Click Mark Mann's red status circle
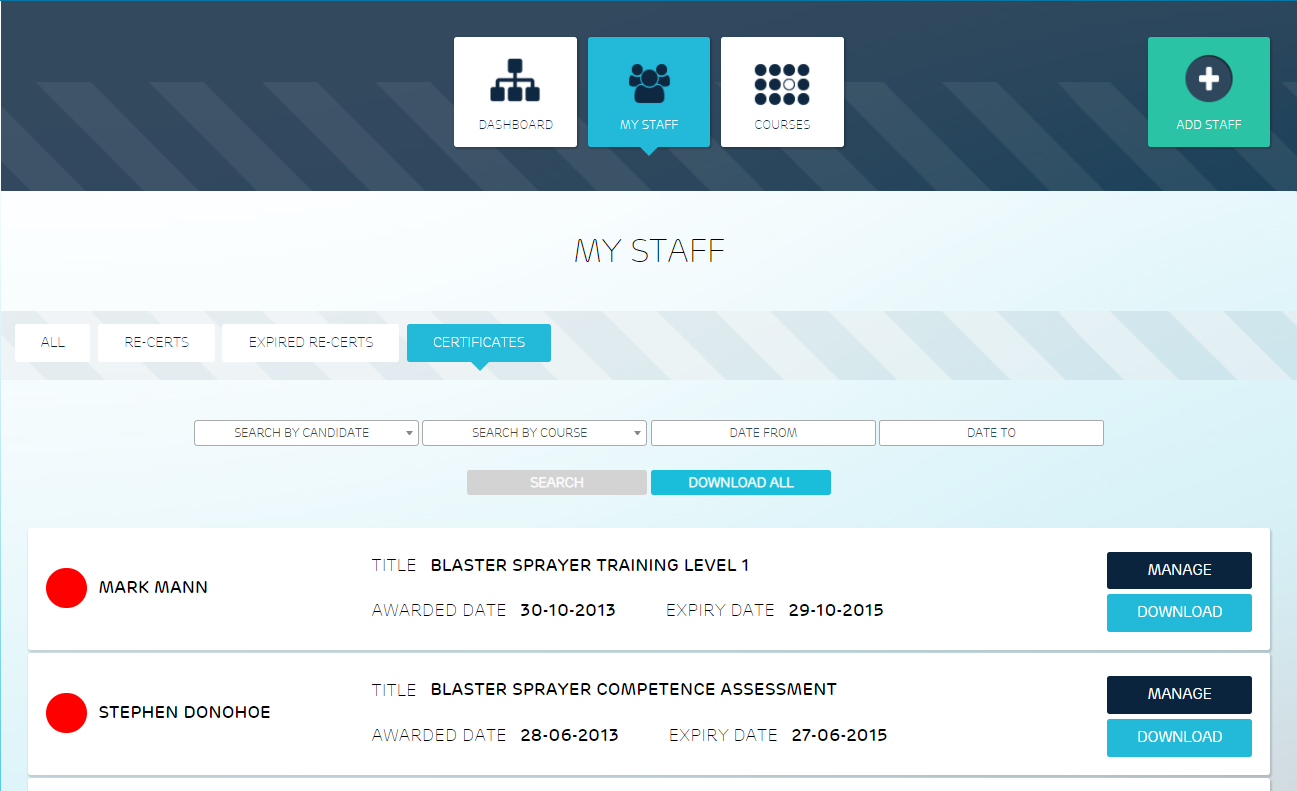 tap(67, 588)
